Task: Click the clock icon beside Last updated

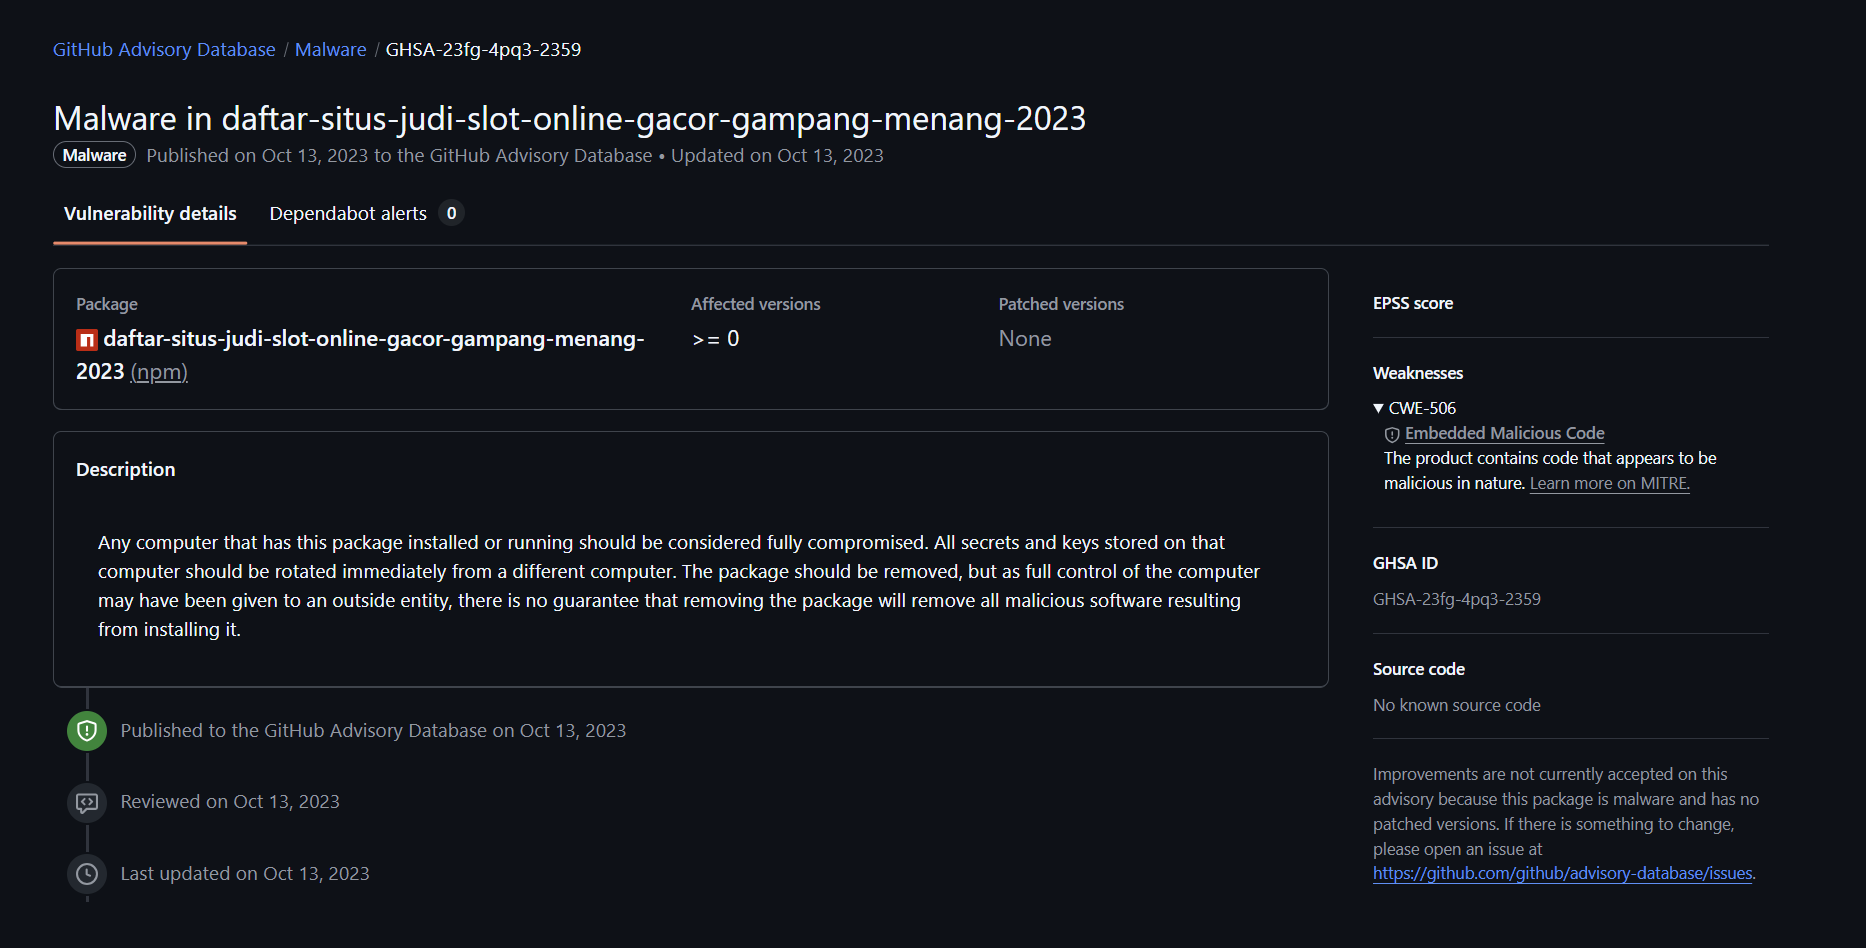Action: coord(87,874)
